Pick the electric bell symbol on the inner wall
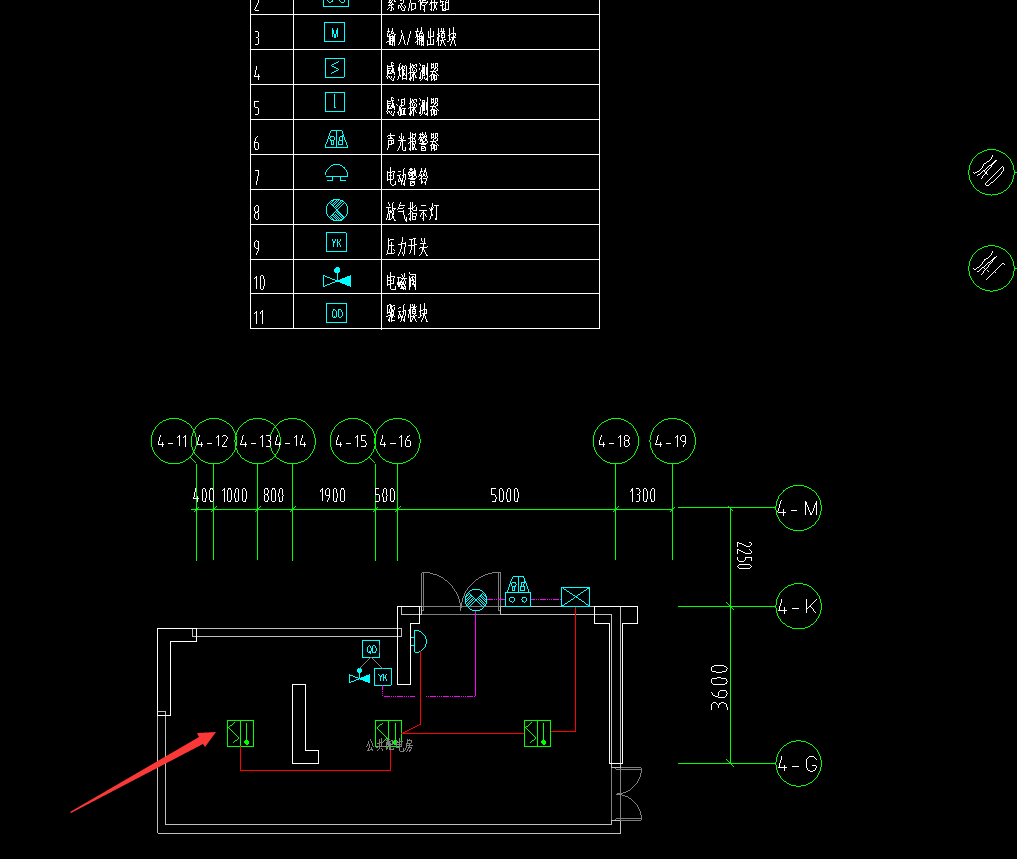 click(420, 642)
